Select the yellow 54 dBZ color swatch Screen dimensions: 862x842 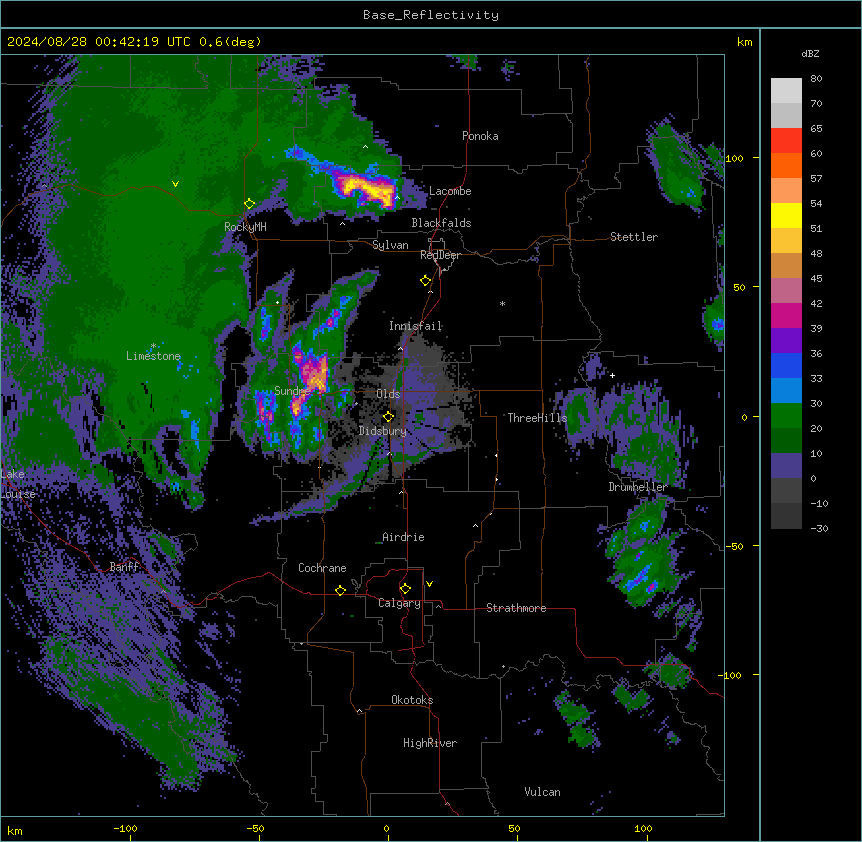coord(786,215)
